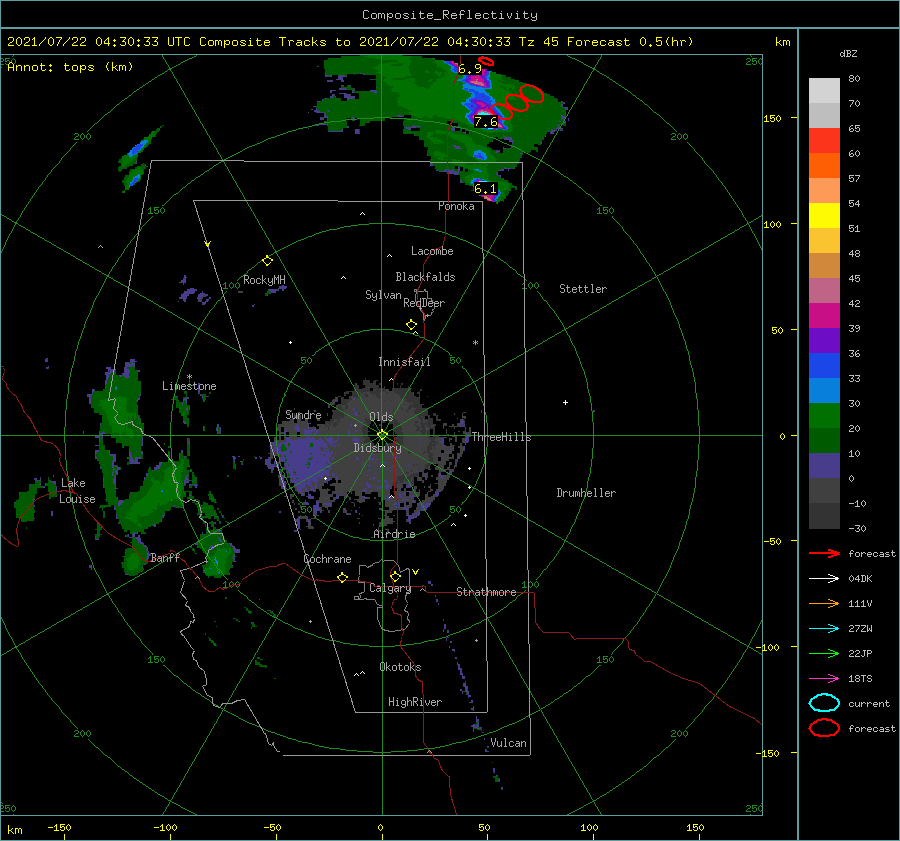
Task: Click the cyan 27ZW arrow in legend
Action: point(824,629)
